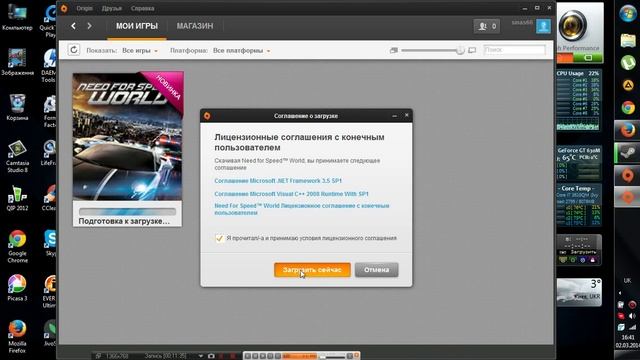Image resolution: width=640 pixels, height=360 pixels.
Task: Click the Подготовка к загрузке status text
Action: 124,221
